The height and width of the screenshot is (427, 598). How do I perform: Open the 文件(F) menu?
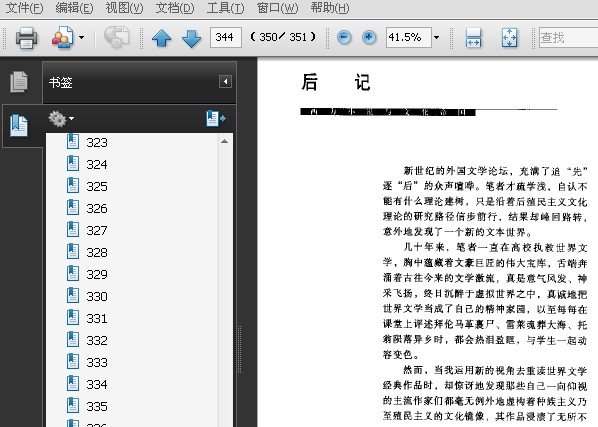(x=24, y=8)
